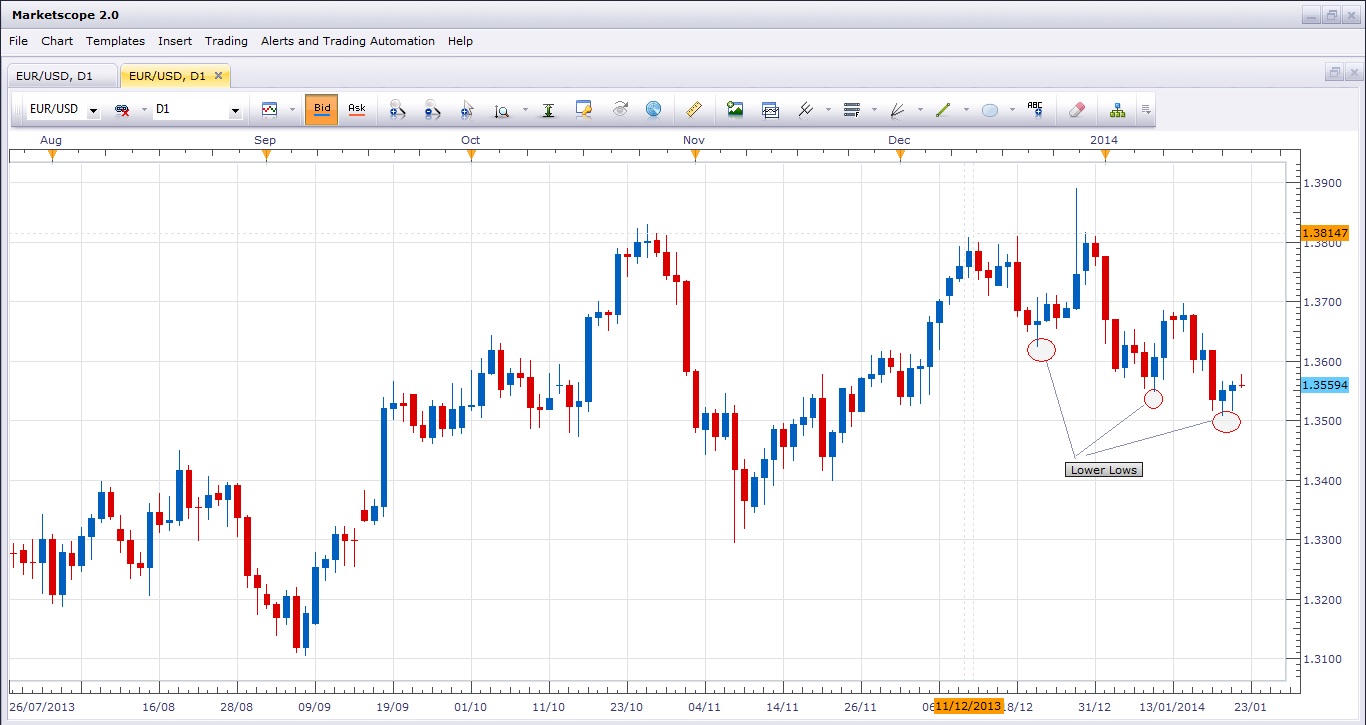Click the chart window snapshot icon
The height and width of the screenshot is (725, 1366).
click(770, 109)
